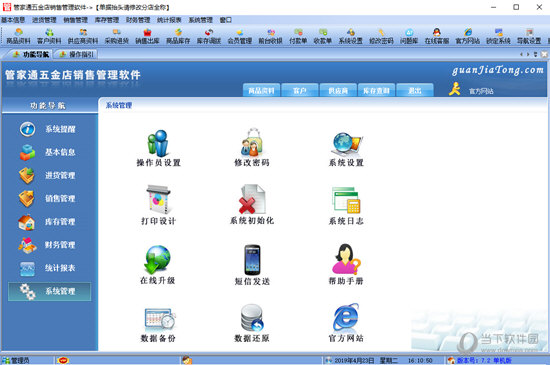
Task: Click 官方网站 icon in top toolbar
Action: coord(468,37)
